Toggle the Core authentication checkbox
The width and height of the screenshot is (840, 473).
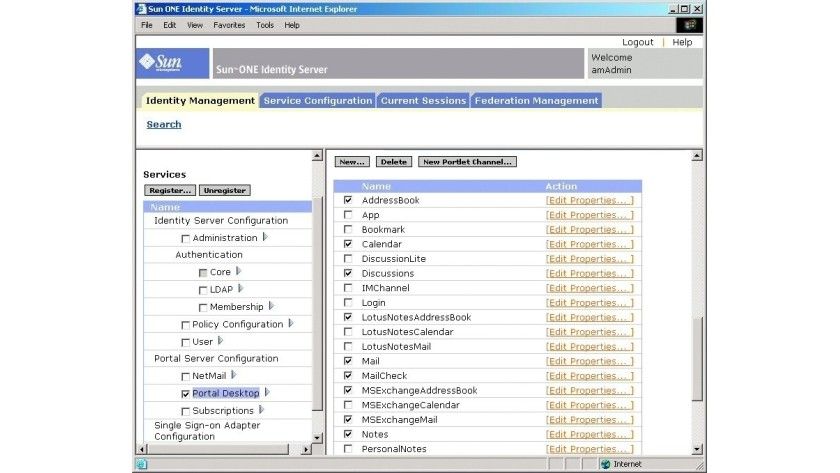tap(202, 273)
